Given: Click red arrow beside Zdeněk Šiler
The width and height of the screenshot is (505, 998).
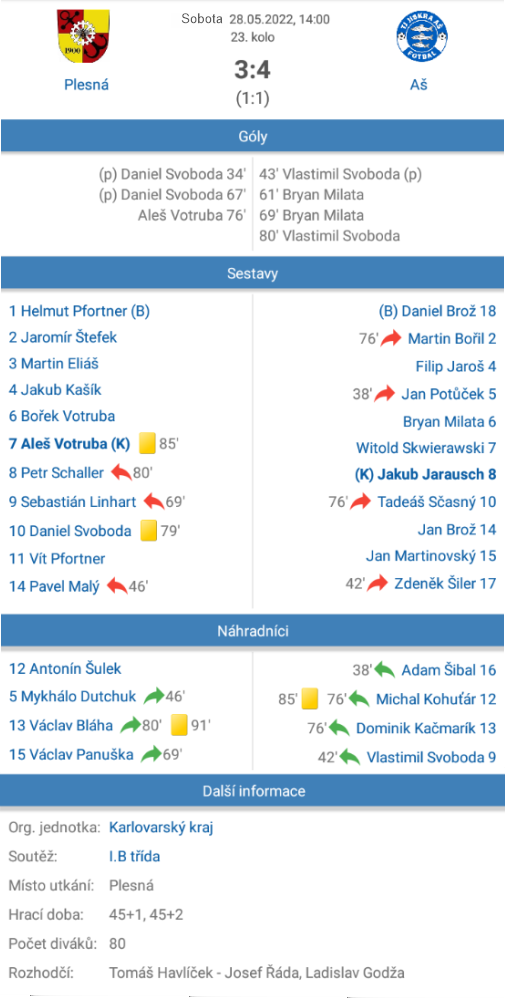Looking at the screenshot, I should point(378,583).
